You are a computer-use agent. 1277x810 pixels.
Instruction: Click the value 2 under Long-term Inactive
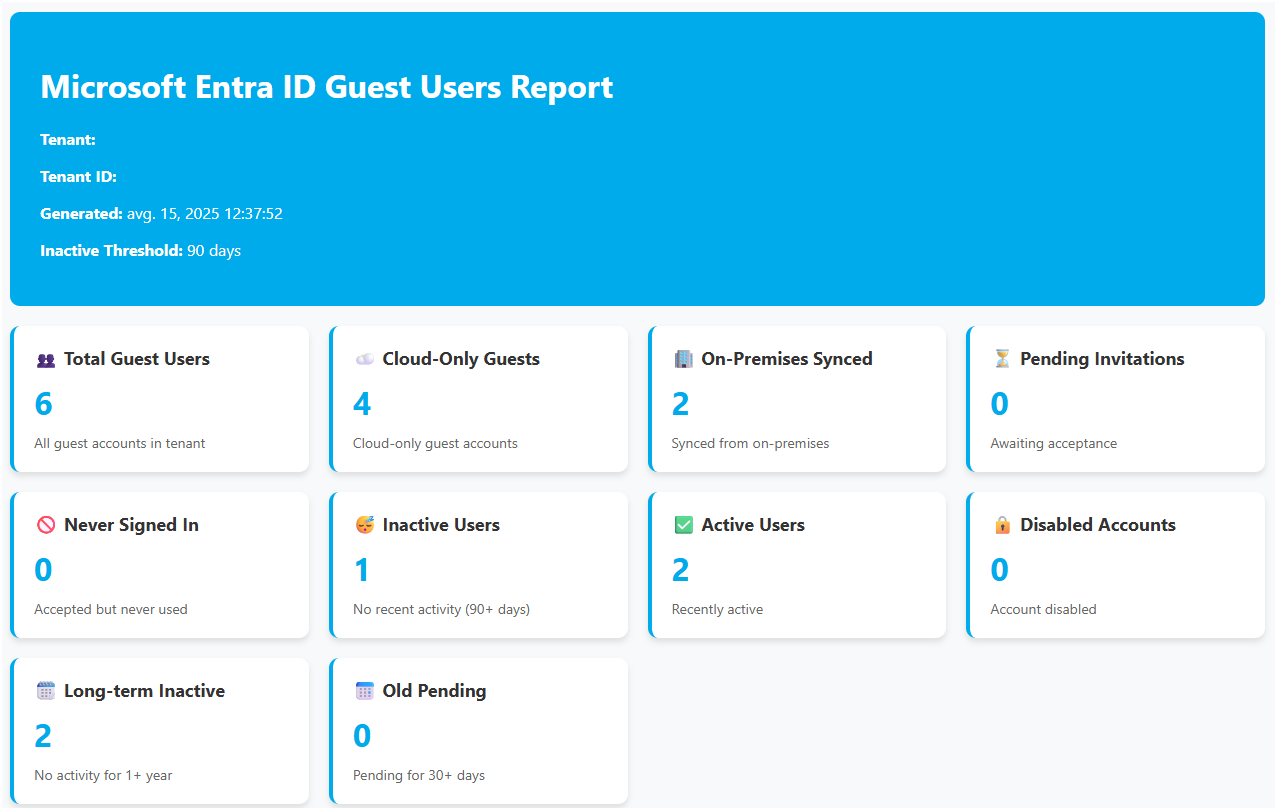tap(43, 736)
